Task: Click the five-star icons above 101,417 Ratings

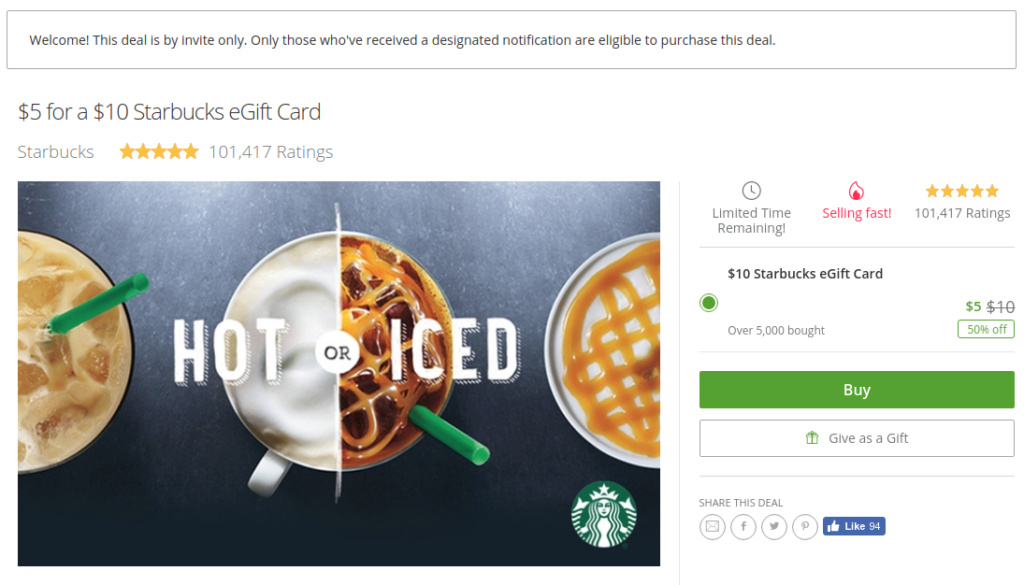Action: click(961, 190)
